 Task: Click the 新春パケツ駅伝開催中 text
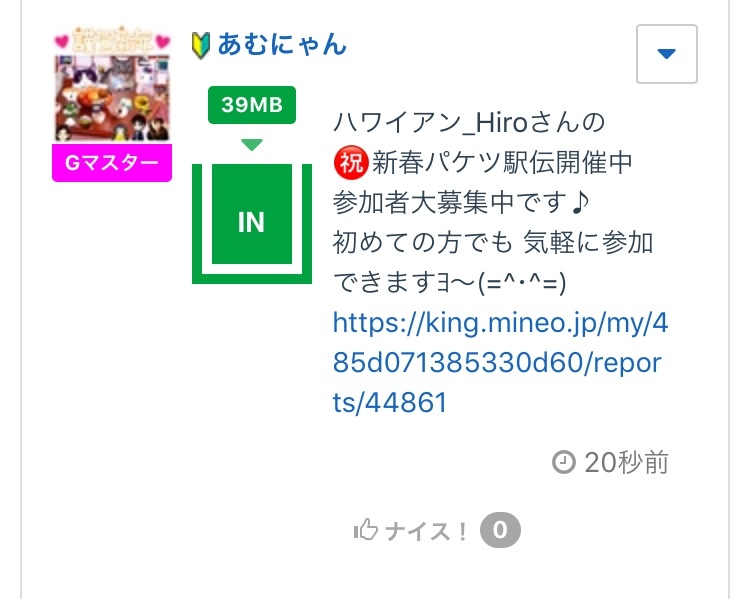(502, 163)
